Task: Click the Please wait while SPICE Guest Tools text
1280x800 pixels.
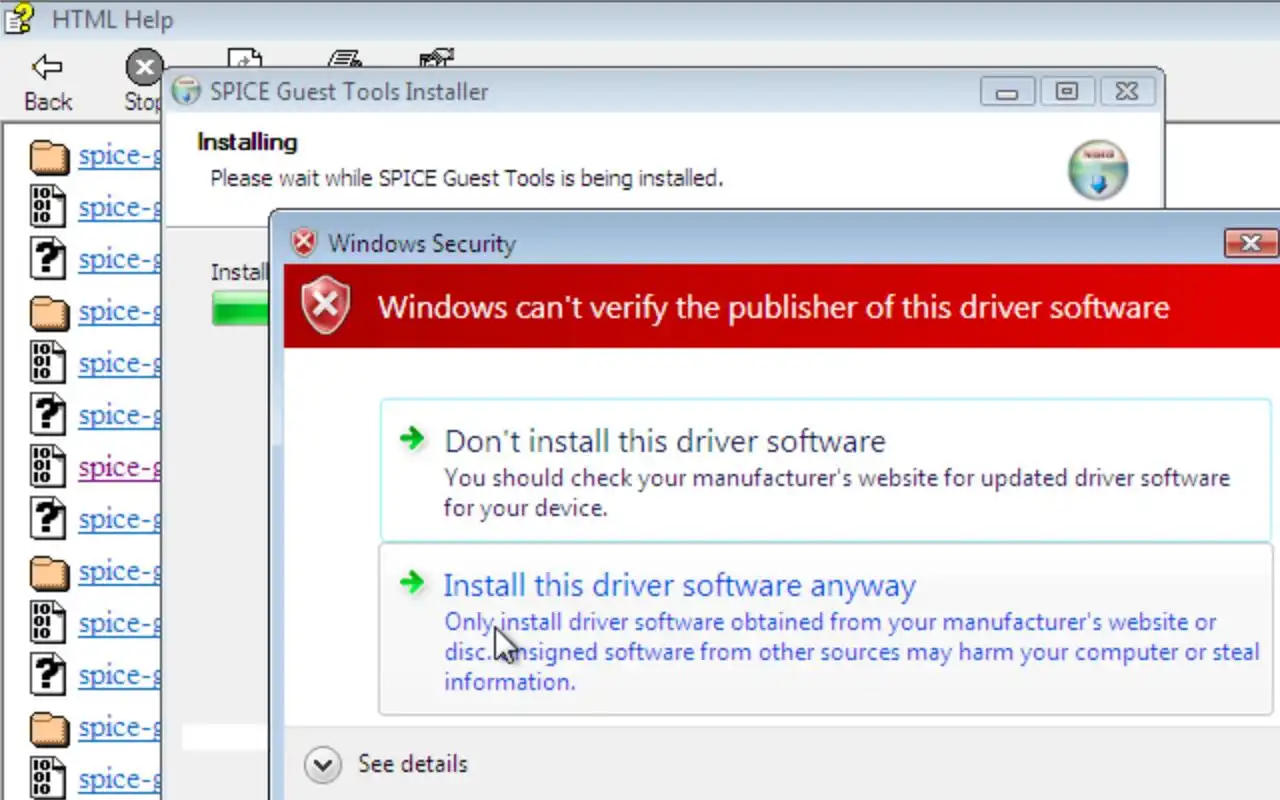Action: pos(466,179)
